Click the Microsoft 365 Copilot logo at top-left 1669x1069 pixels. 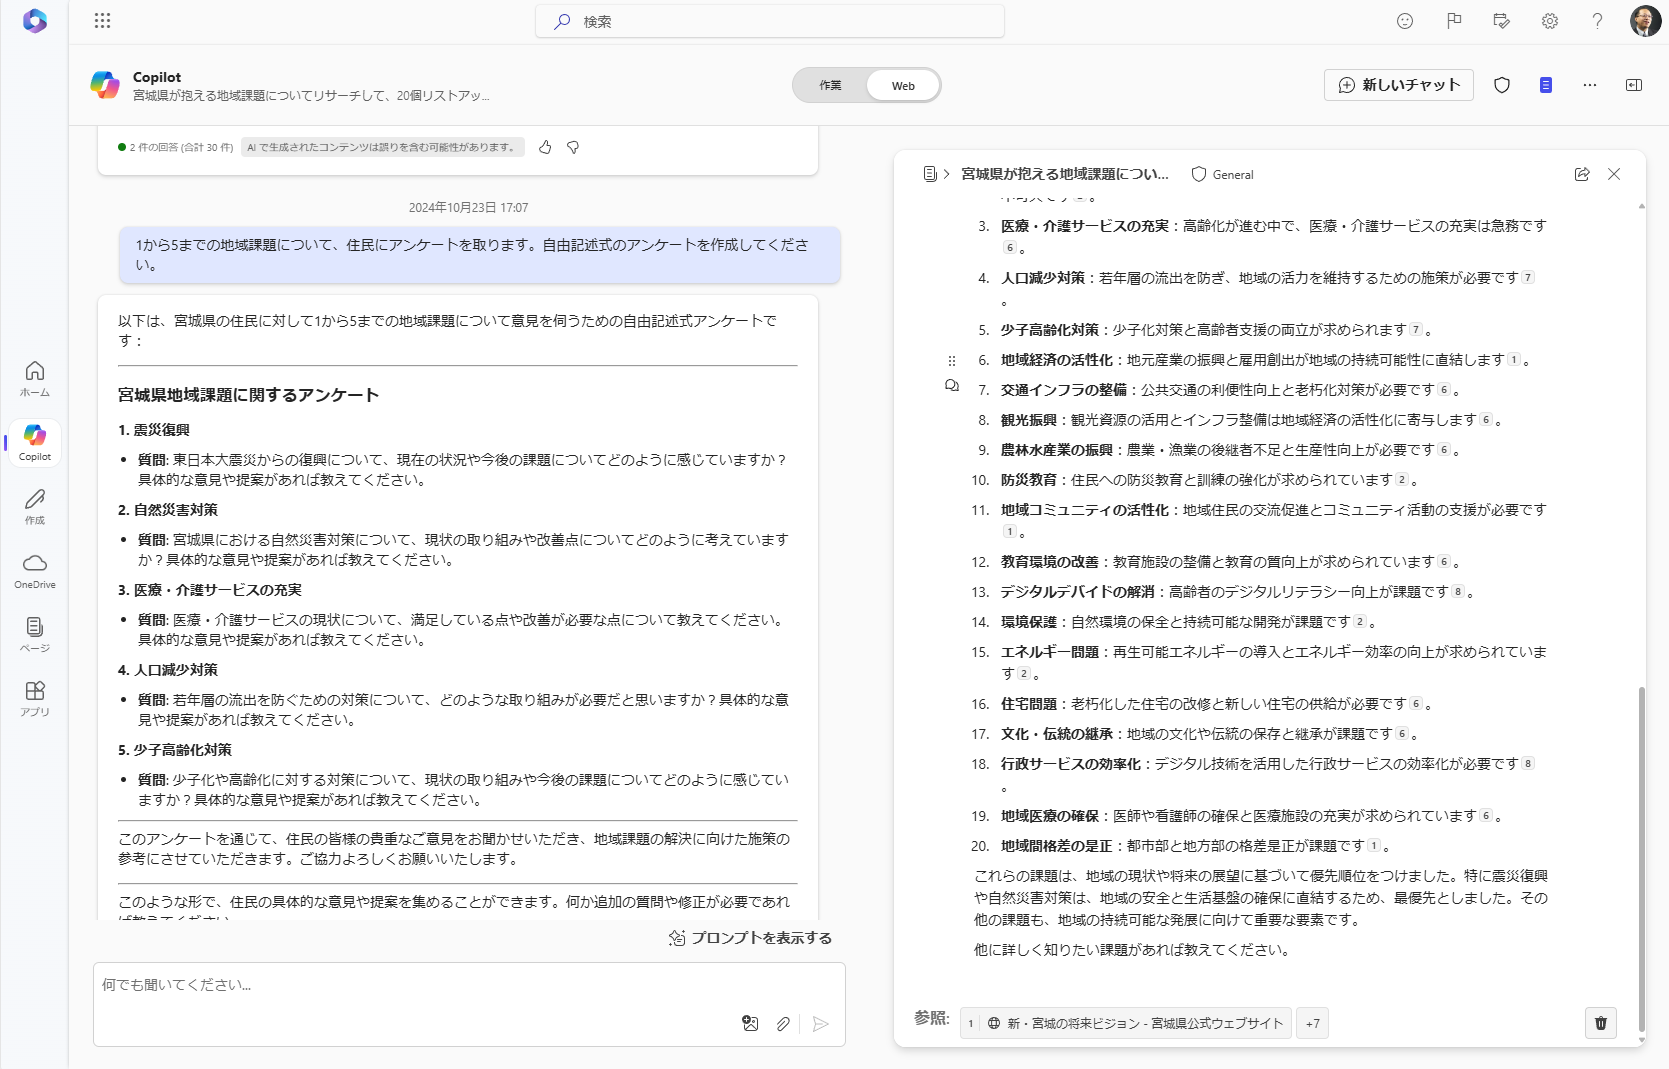pyautogui.click(x=35, y=21)
